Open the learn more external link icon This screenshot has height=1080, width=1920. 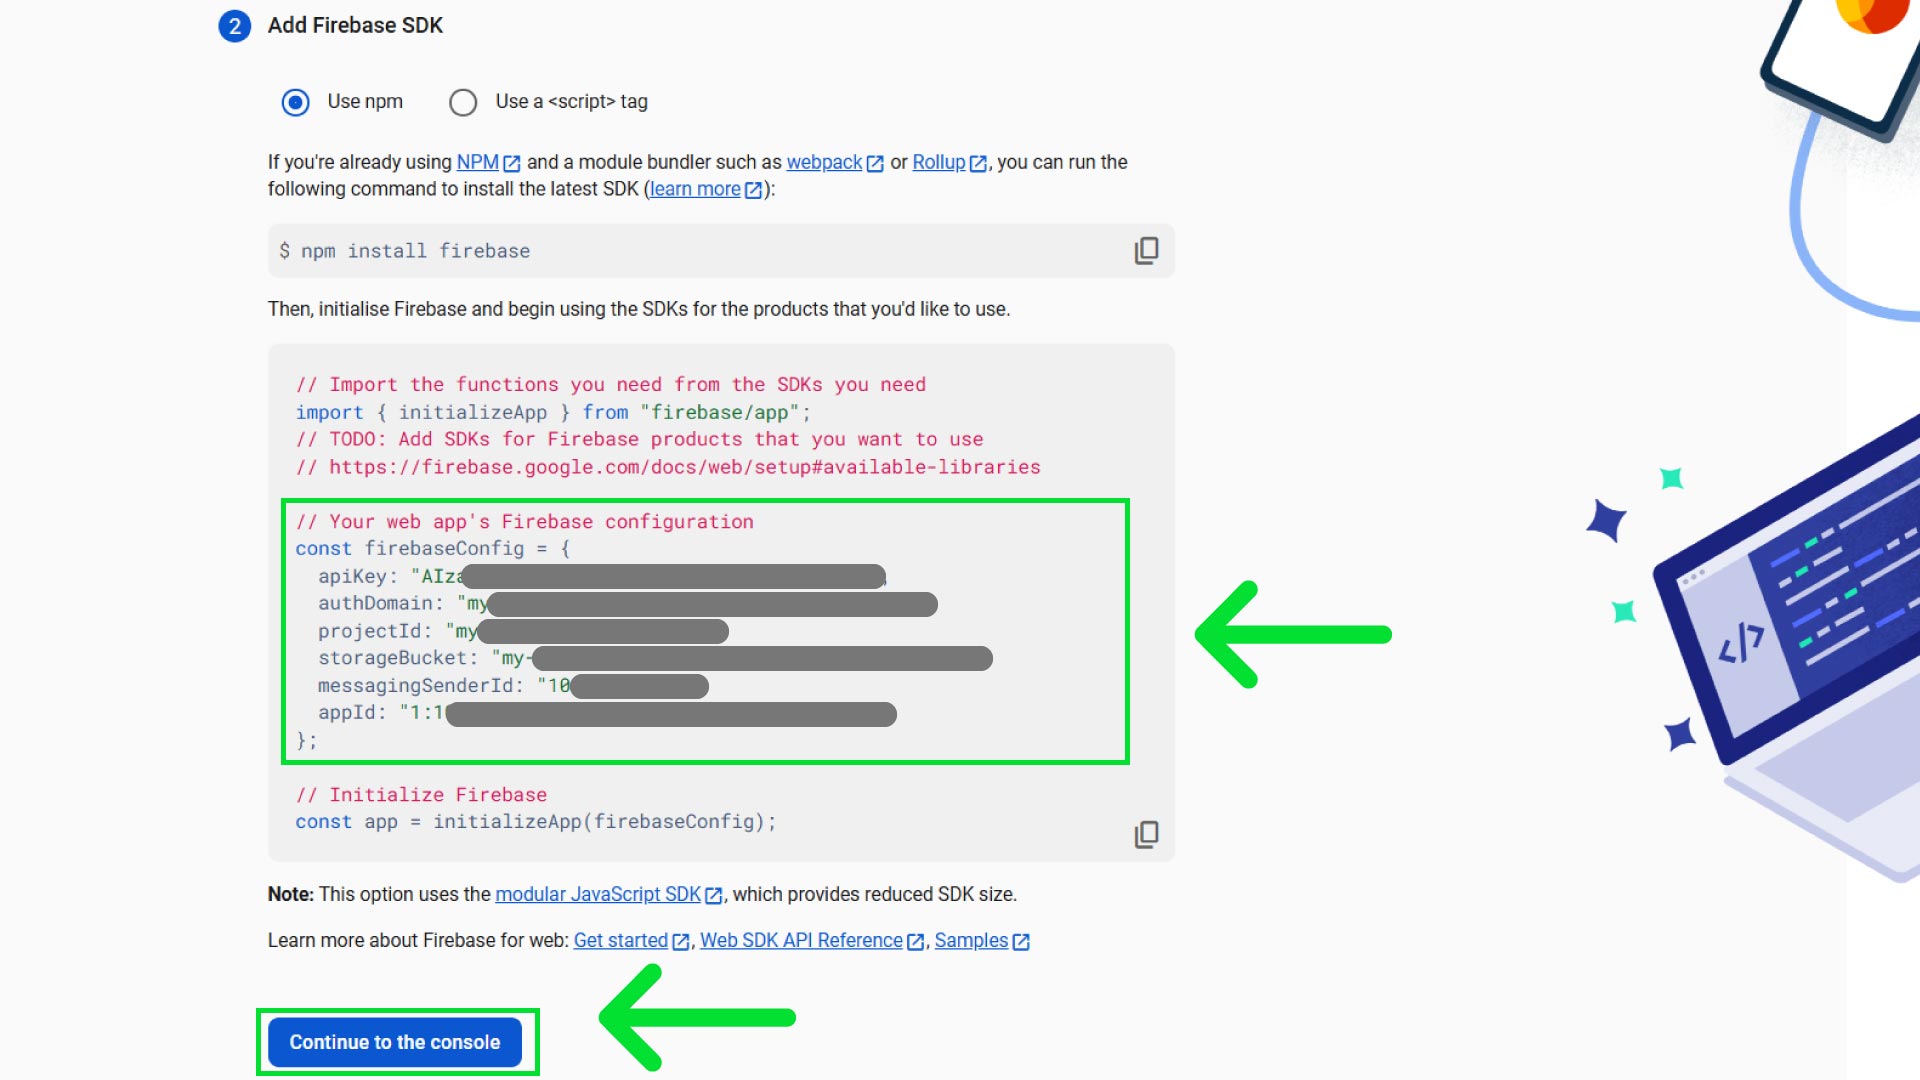[x=752, y=189]
